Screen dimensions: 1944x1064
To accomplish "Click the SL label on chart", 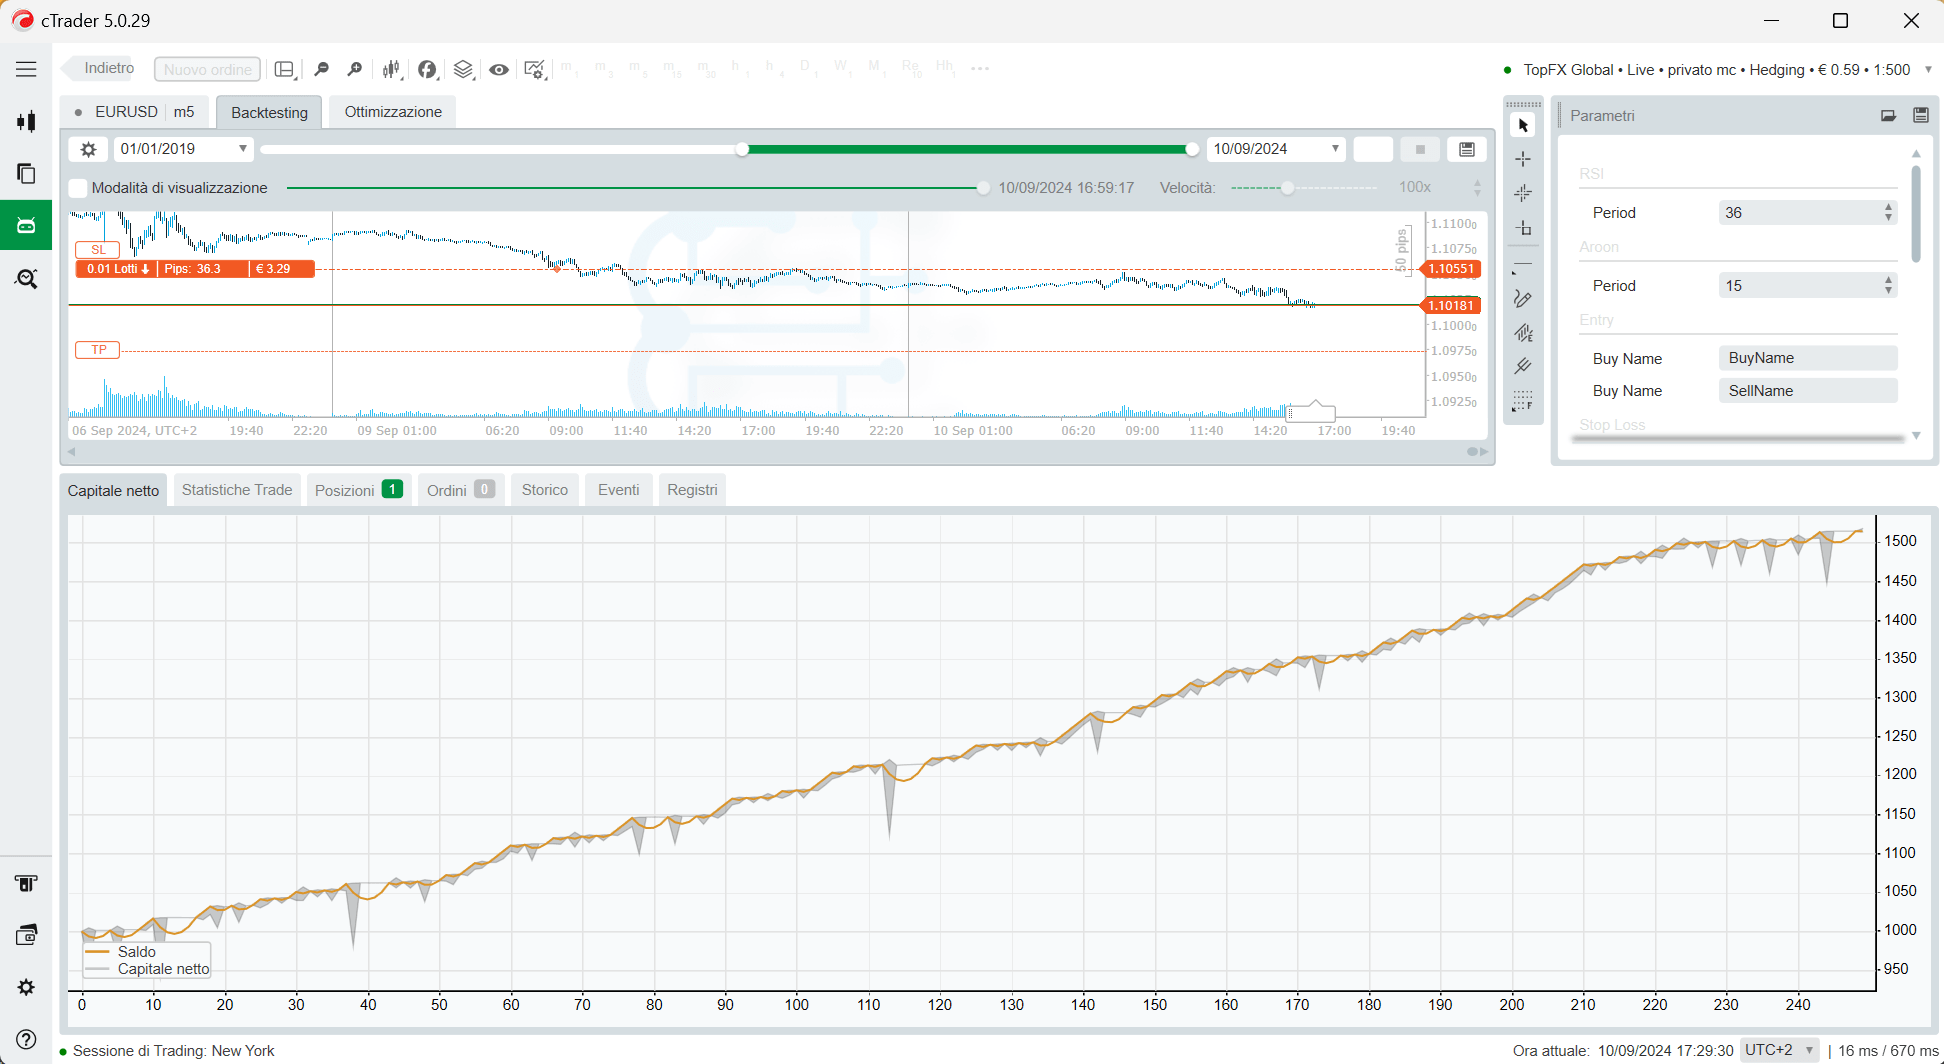I will tap(98, 250).
